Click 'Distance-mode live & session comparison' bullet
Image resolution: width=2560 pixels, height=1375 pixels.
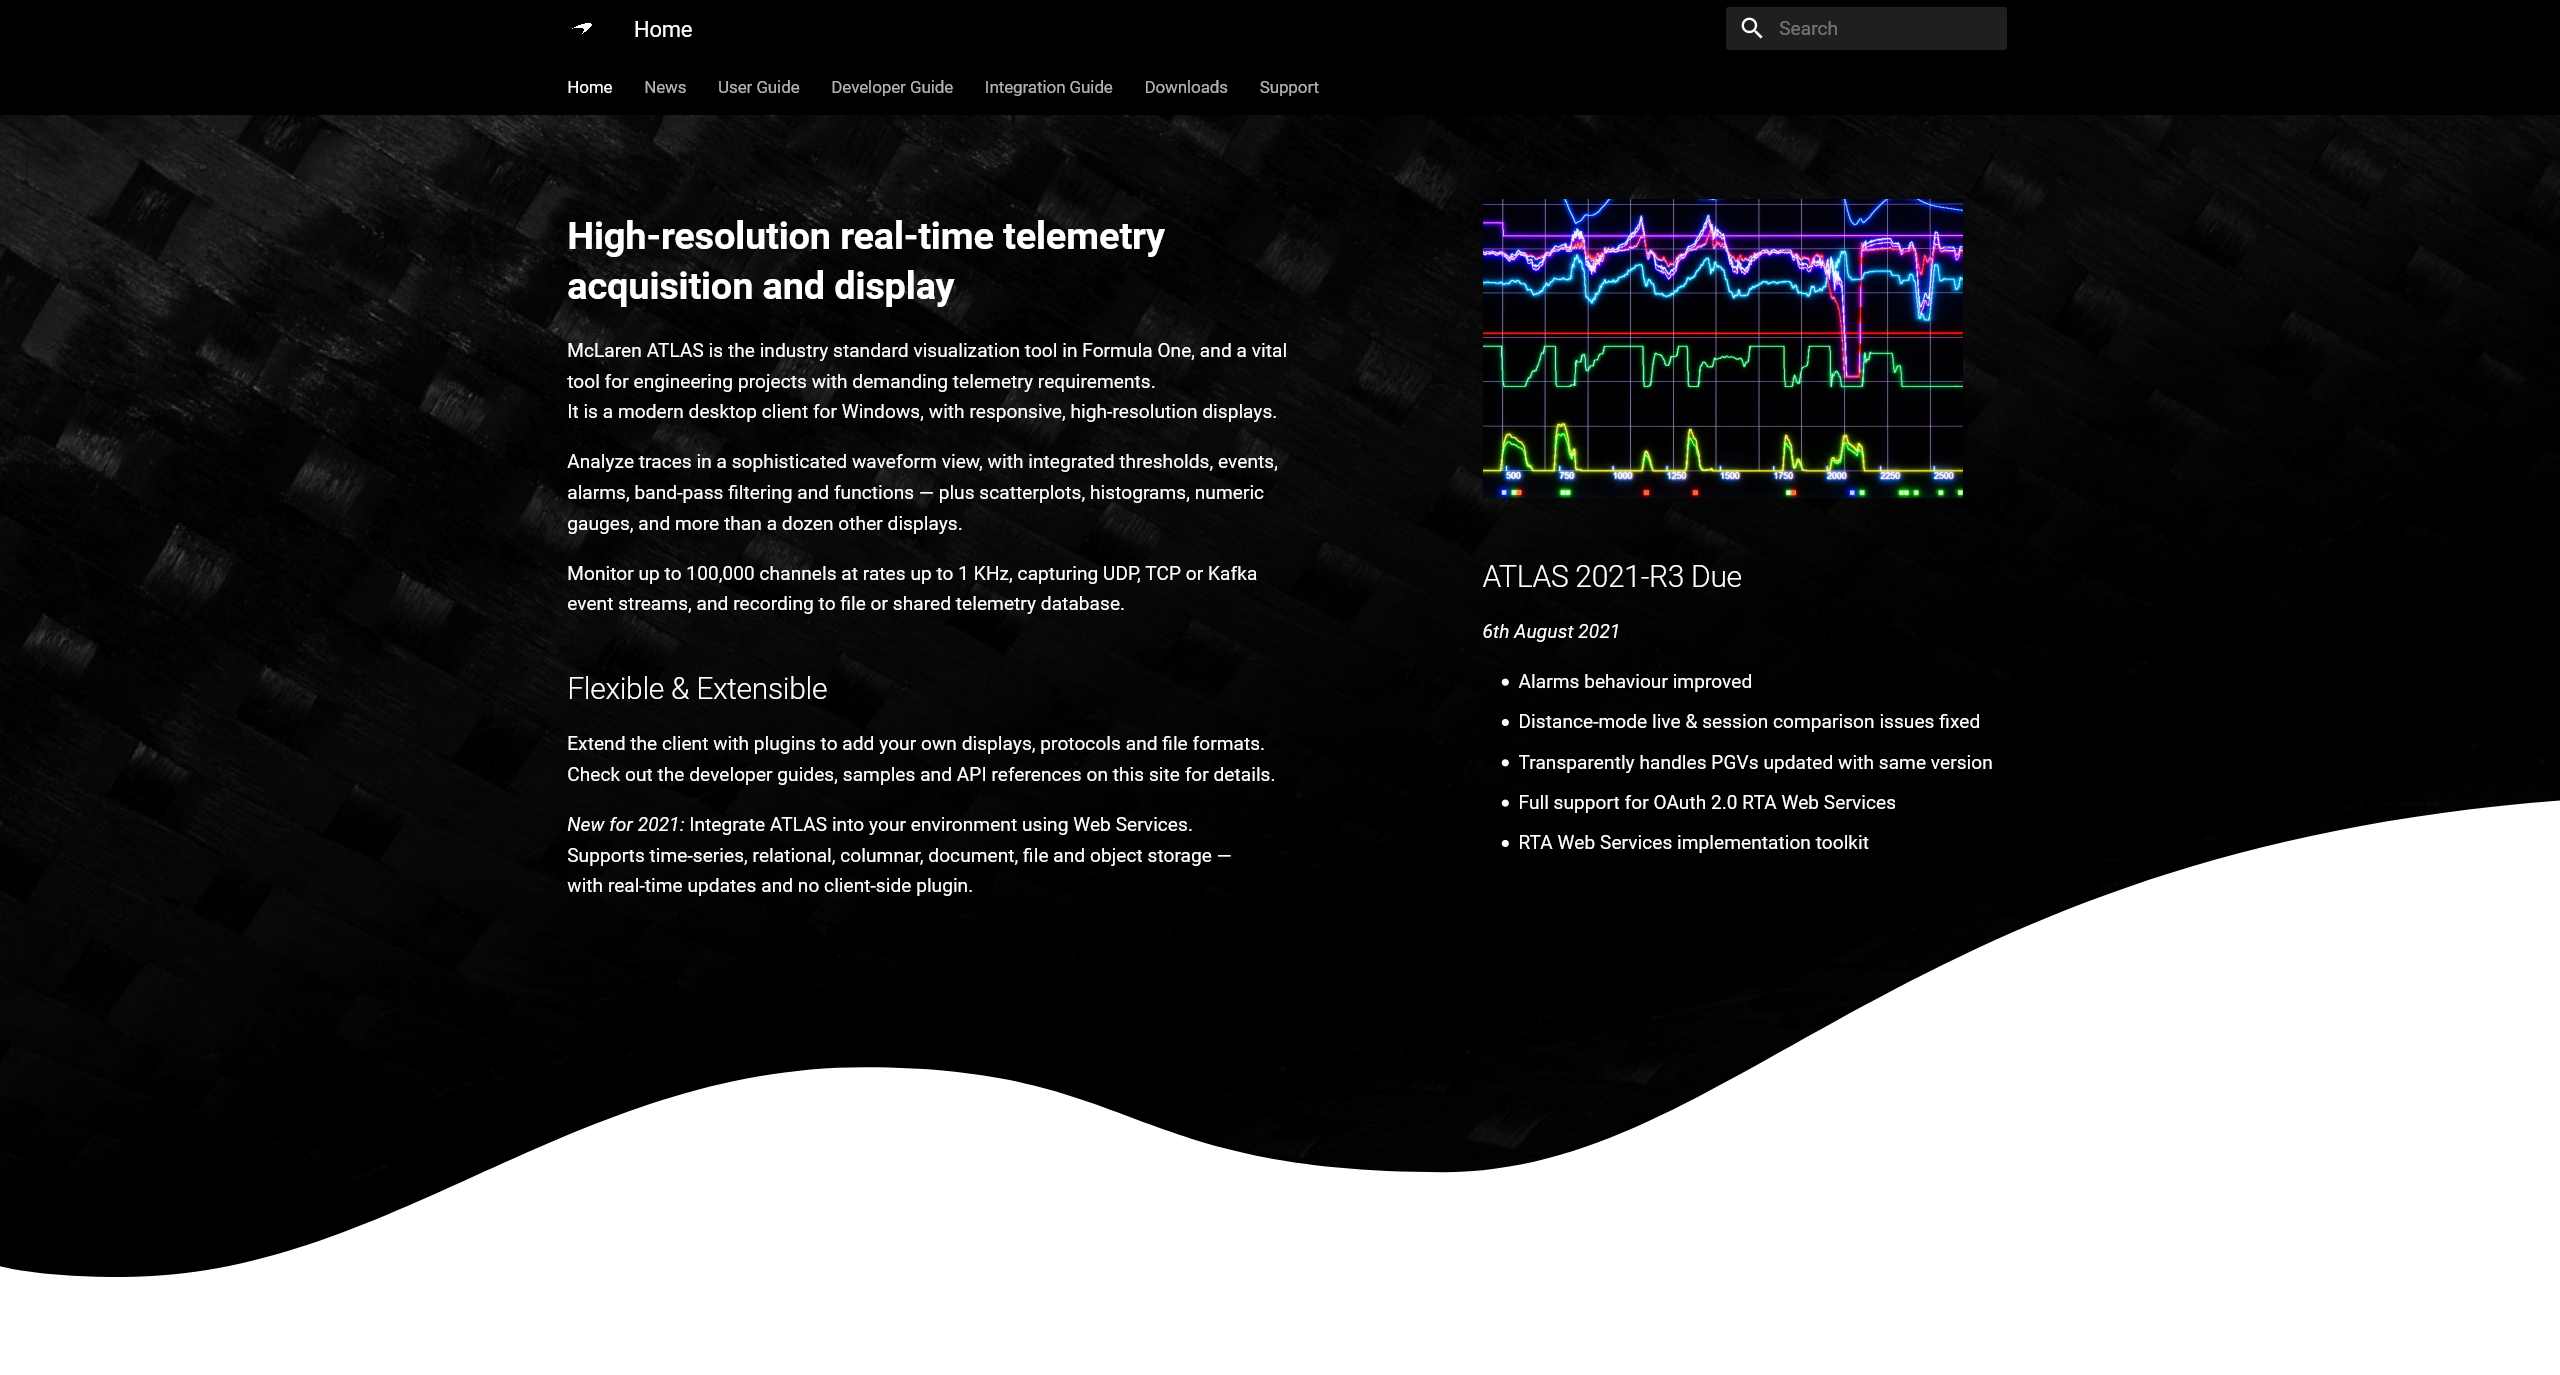1748,721
